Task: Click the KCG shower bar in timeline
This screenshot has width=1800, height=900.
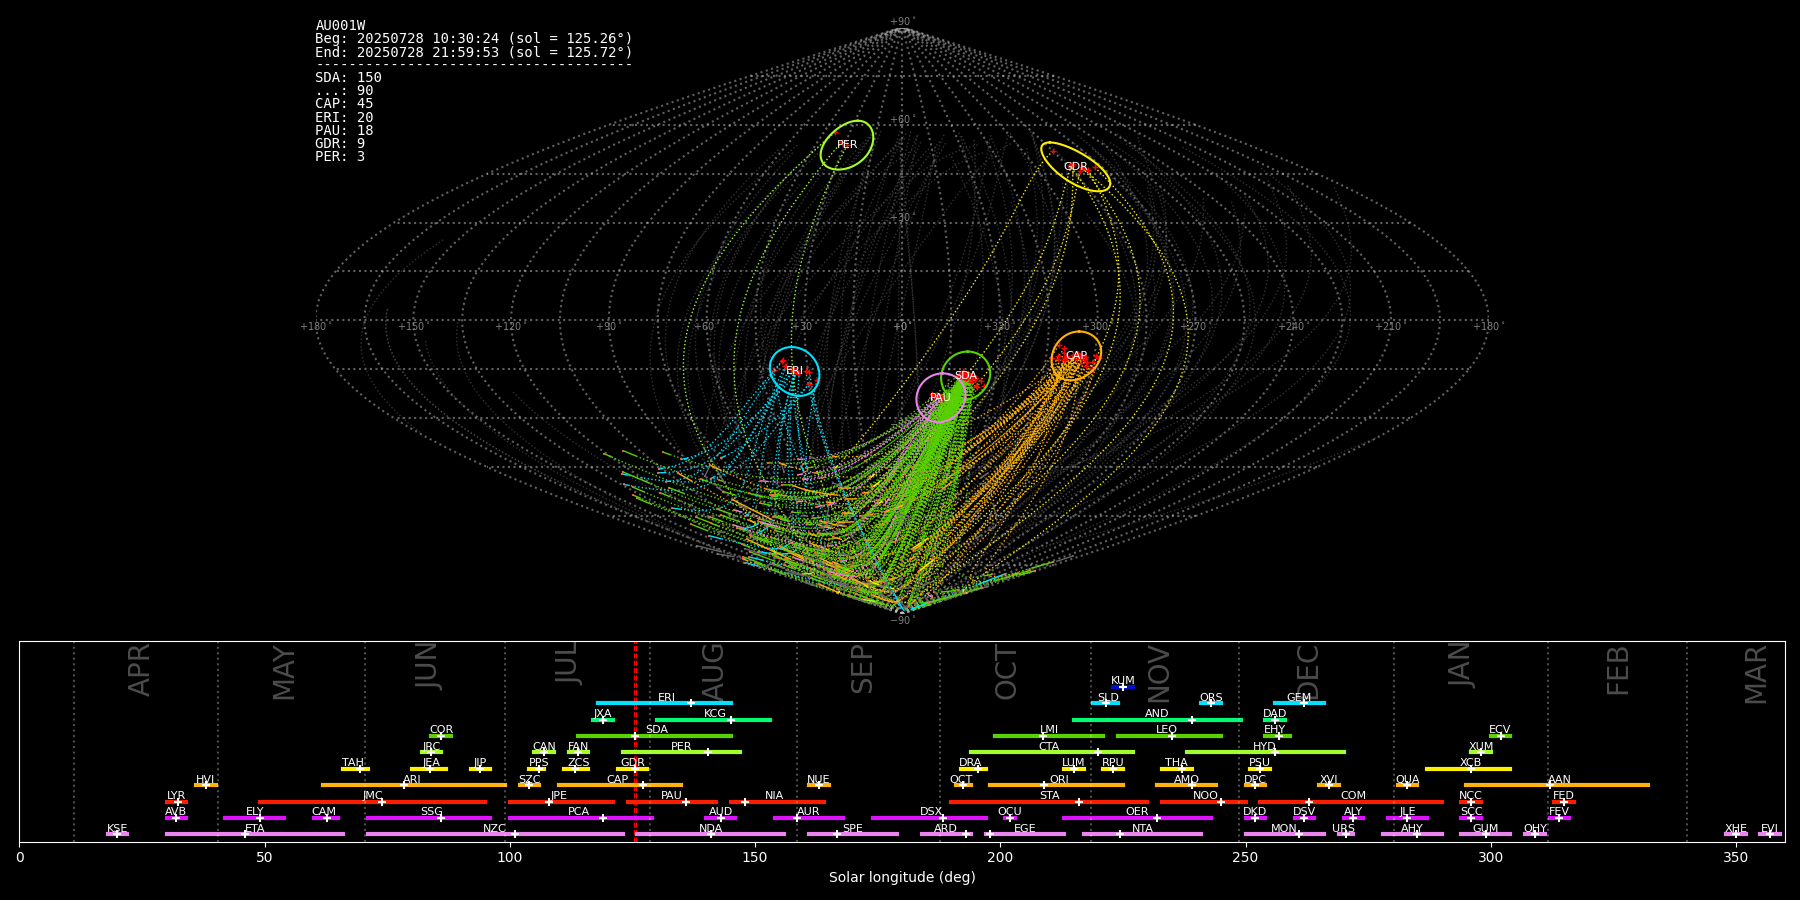Action: 713,719
